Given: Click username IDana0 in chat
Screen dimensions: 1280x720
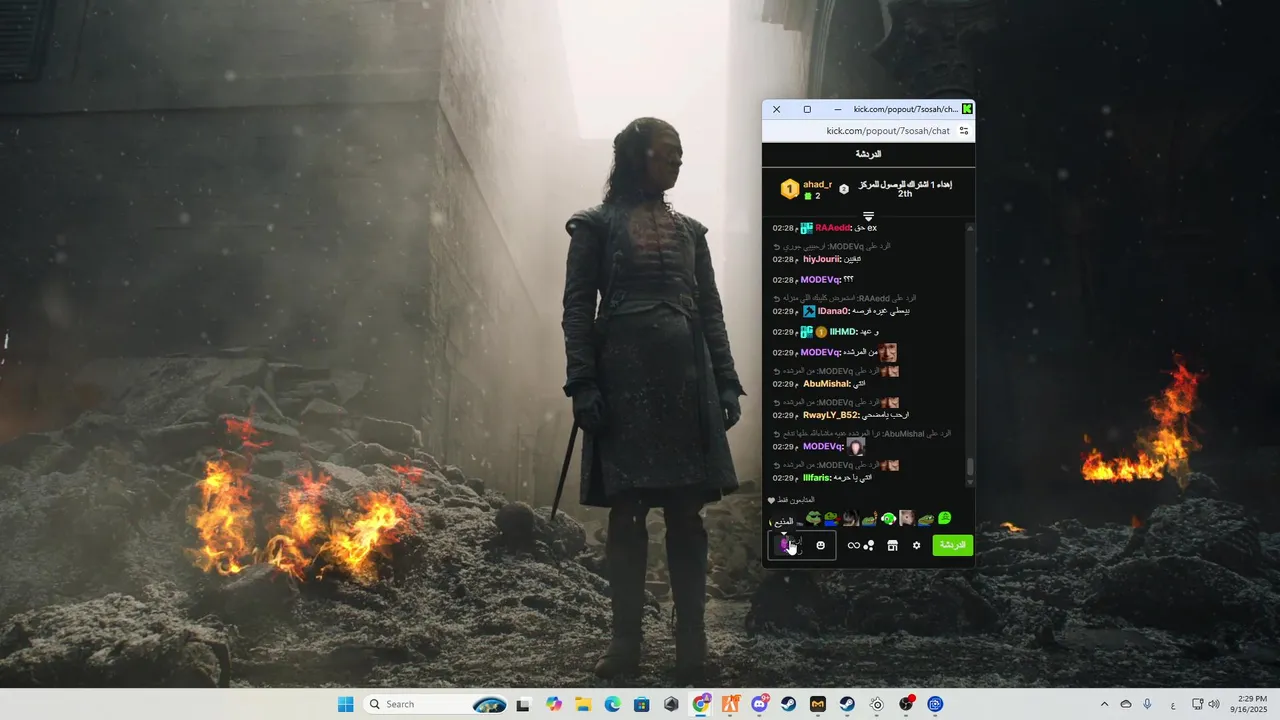Looking at the screenshot, I should click(834, 311).
